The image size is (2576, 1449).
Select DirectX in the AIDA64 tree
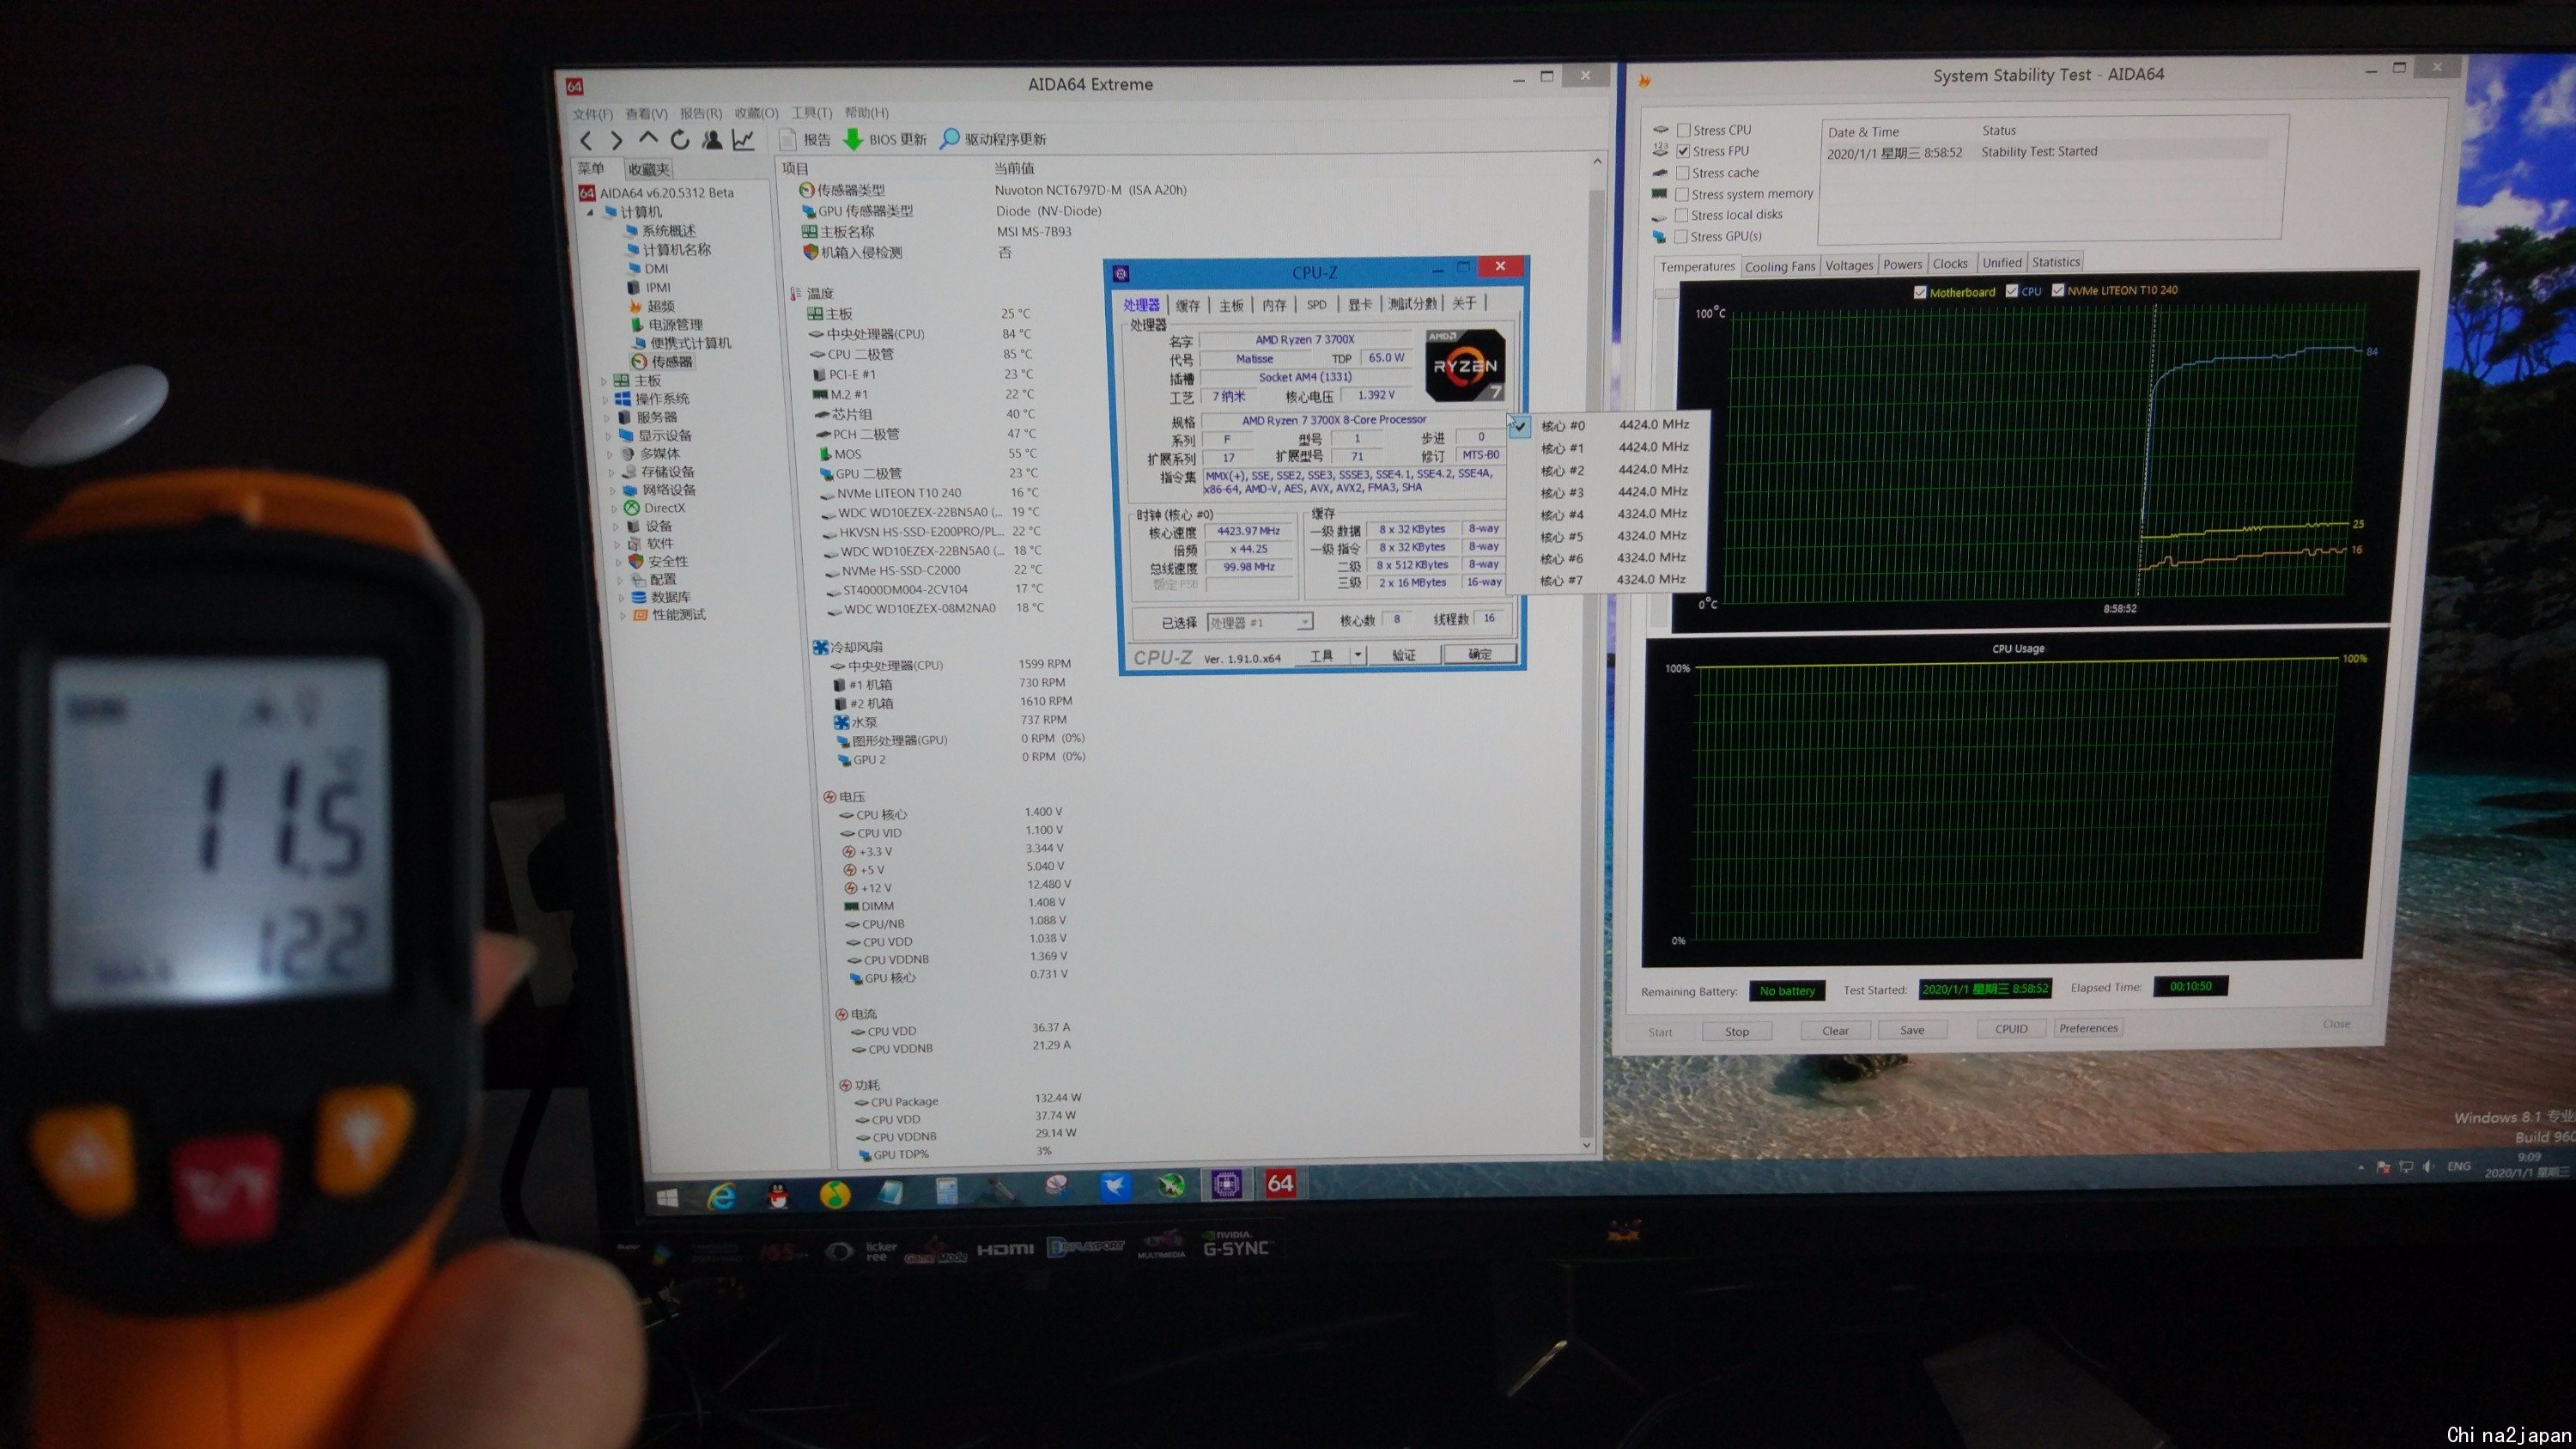tap(654, 508)
